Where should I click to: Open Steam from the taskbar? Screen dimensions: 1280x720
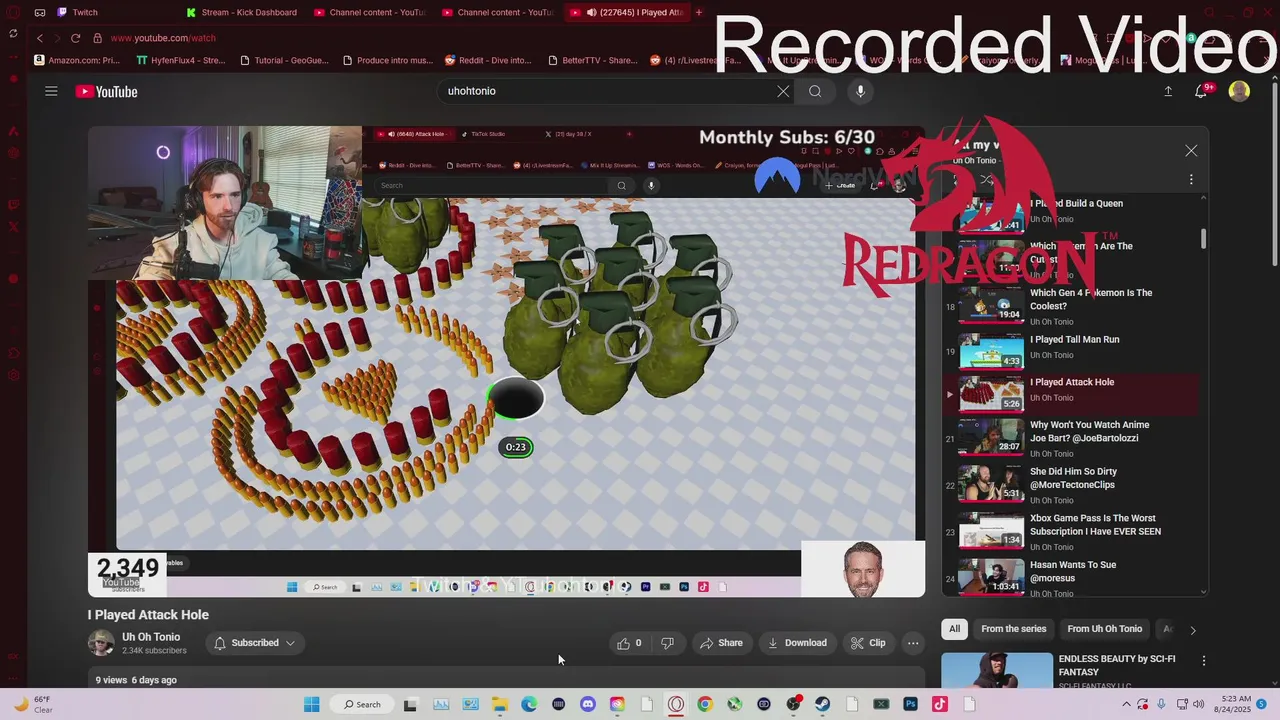pyautogui.click(x=822, y=704)
